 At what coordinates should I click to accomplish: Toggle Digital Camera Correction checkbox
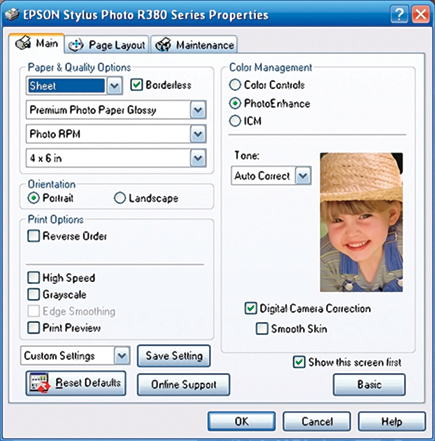tap(251, 308)
